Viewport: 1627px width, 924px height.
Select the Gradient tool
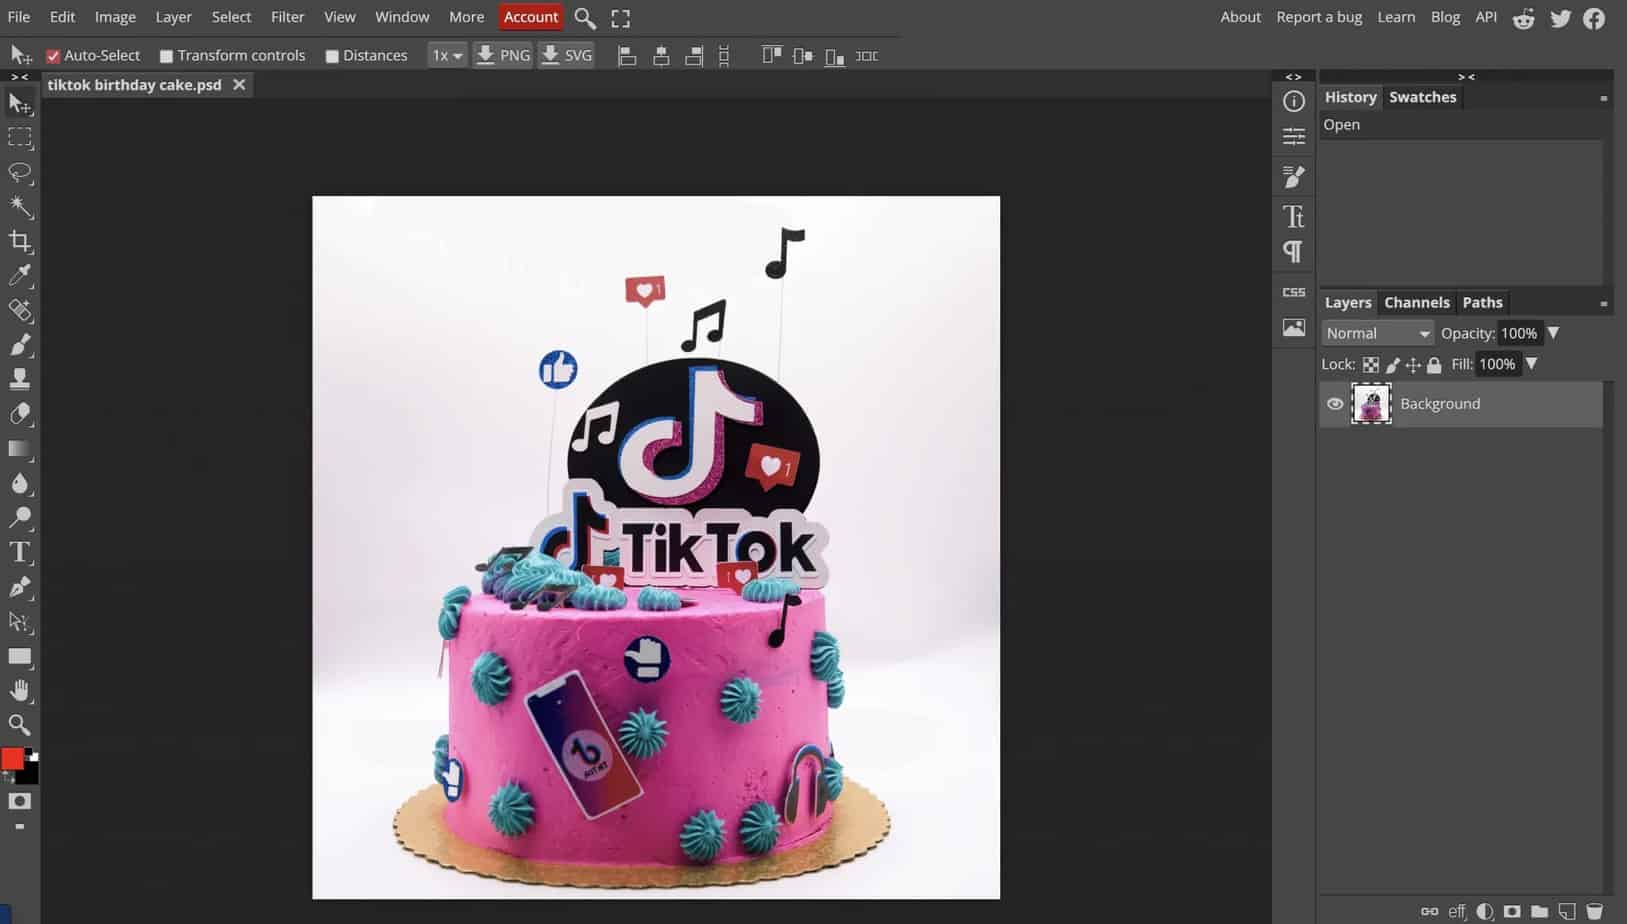coord(19,449)
